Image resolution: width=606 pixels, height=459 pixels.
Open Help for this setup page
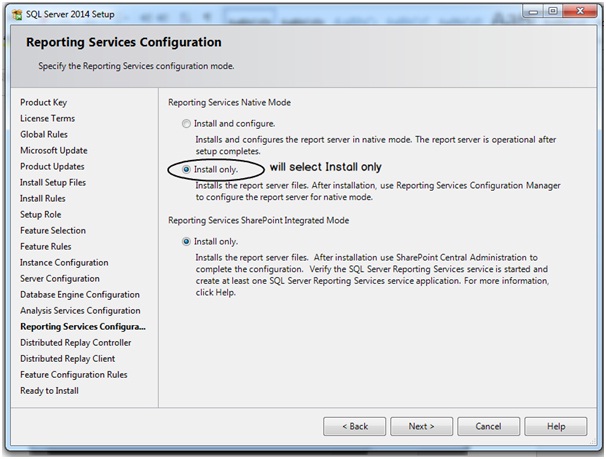click(x=556, y=426)
